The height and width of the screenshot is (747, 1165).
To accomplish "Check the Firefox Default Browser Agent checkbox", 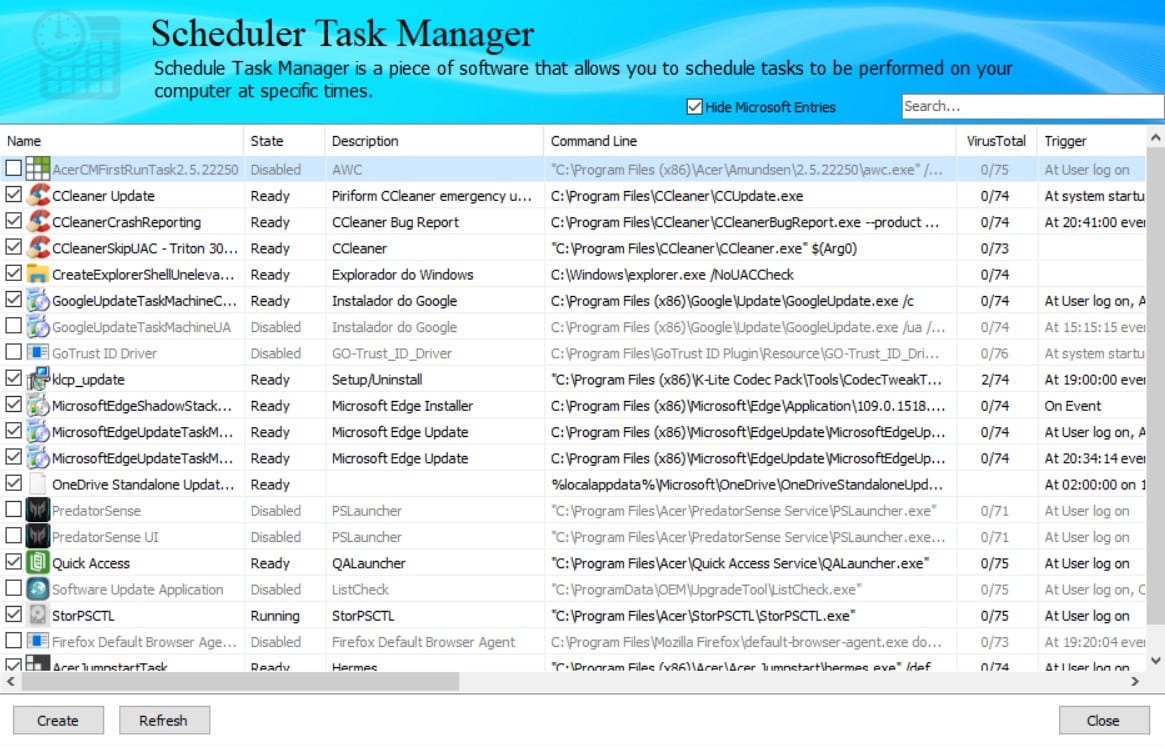I will pyautogui.click(x=13, y=640).
